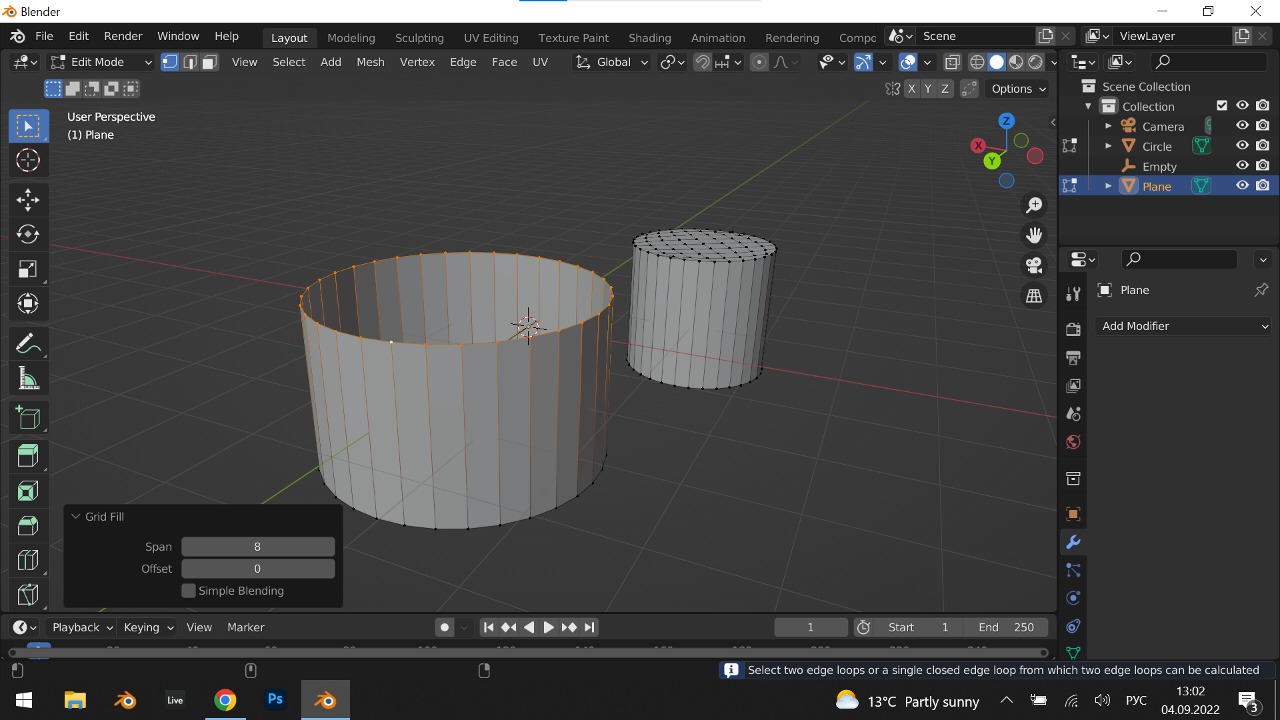
Task: Play the animation forward
Action: pos(549,627)
